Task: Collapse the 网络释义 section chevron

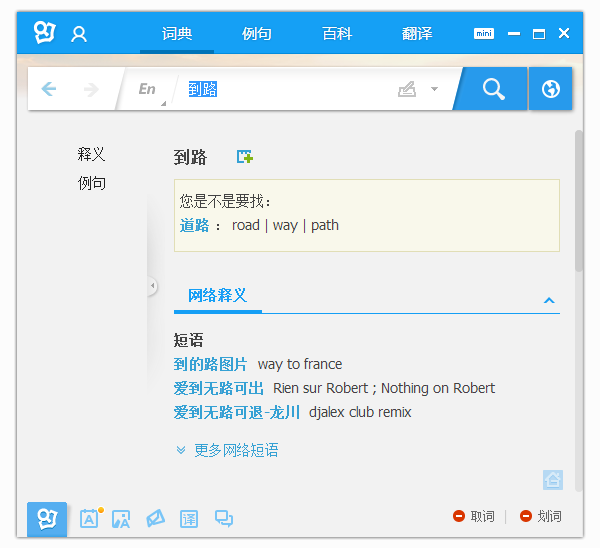Action: click(549, 300)
